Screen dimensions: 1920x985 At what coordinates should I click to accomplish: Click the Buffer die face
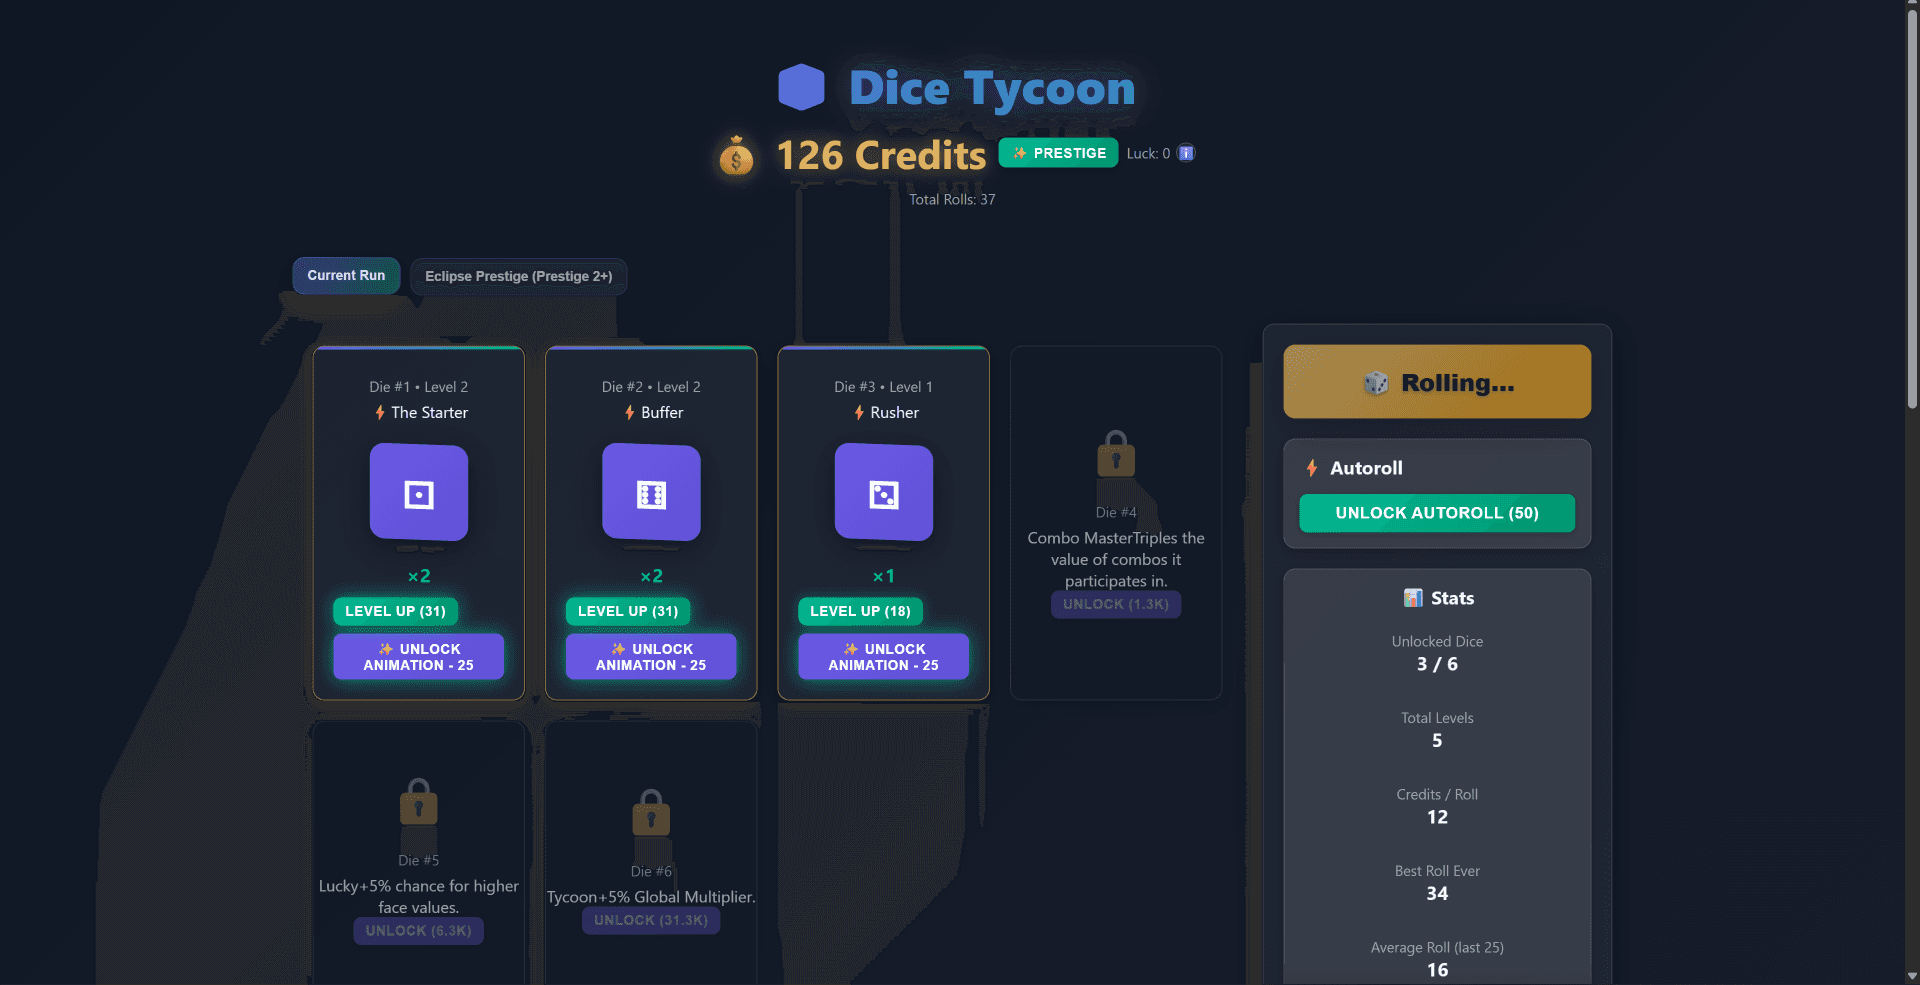pos(651,492)
